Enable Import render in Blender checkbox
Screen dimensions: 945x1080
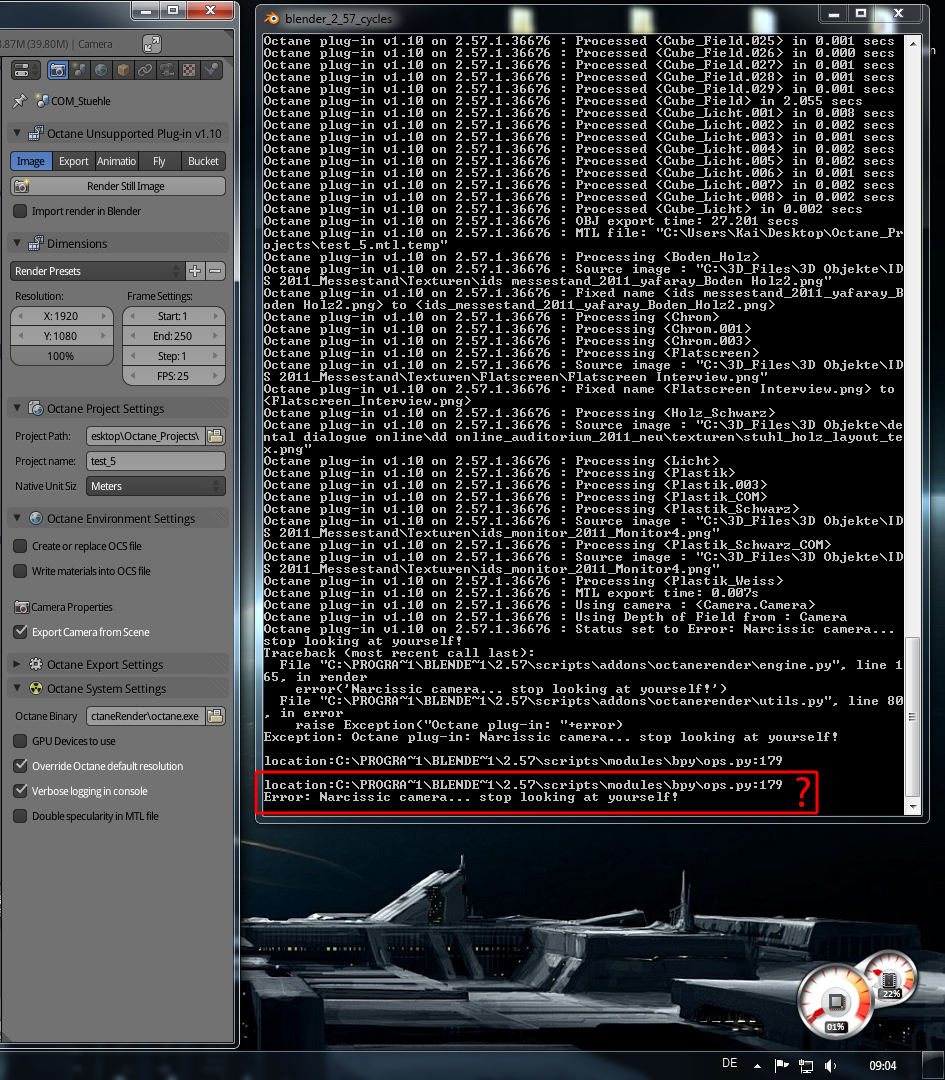pyautogui.click(x=21, y=211)
